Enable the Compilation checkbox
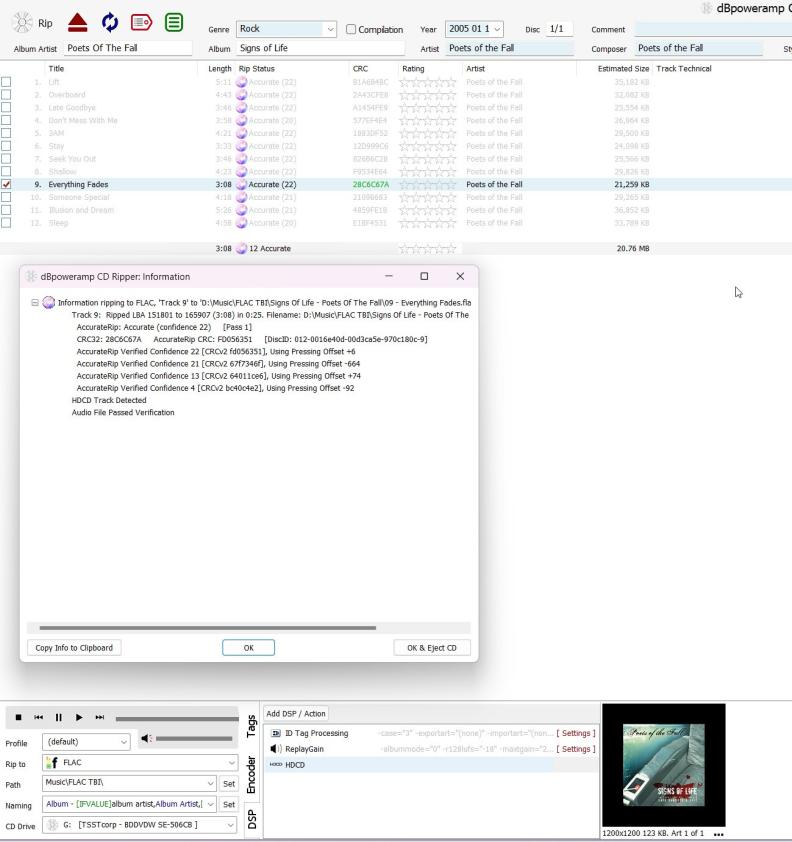Image resolution: width=792 pixels, height=842 pixels. (351, 30)
